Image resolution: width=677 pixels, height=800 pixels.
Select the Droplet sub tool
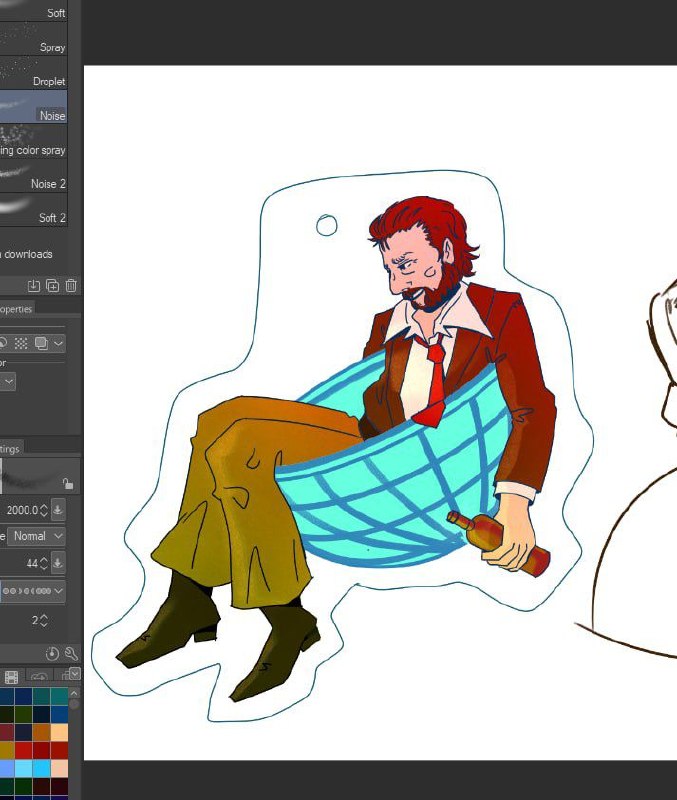(33, 73)
